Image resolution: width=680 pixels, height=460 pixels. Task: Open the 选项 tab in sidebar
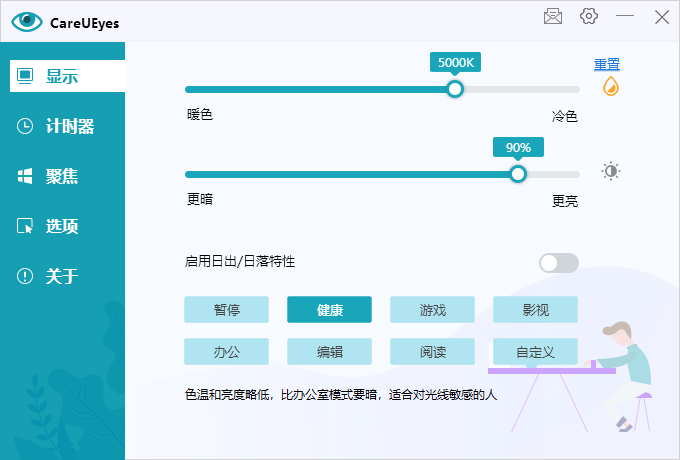pos(62,226)
